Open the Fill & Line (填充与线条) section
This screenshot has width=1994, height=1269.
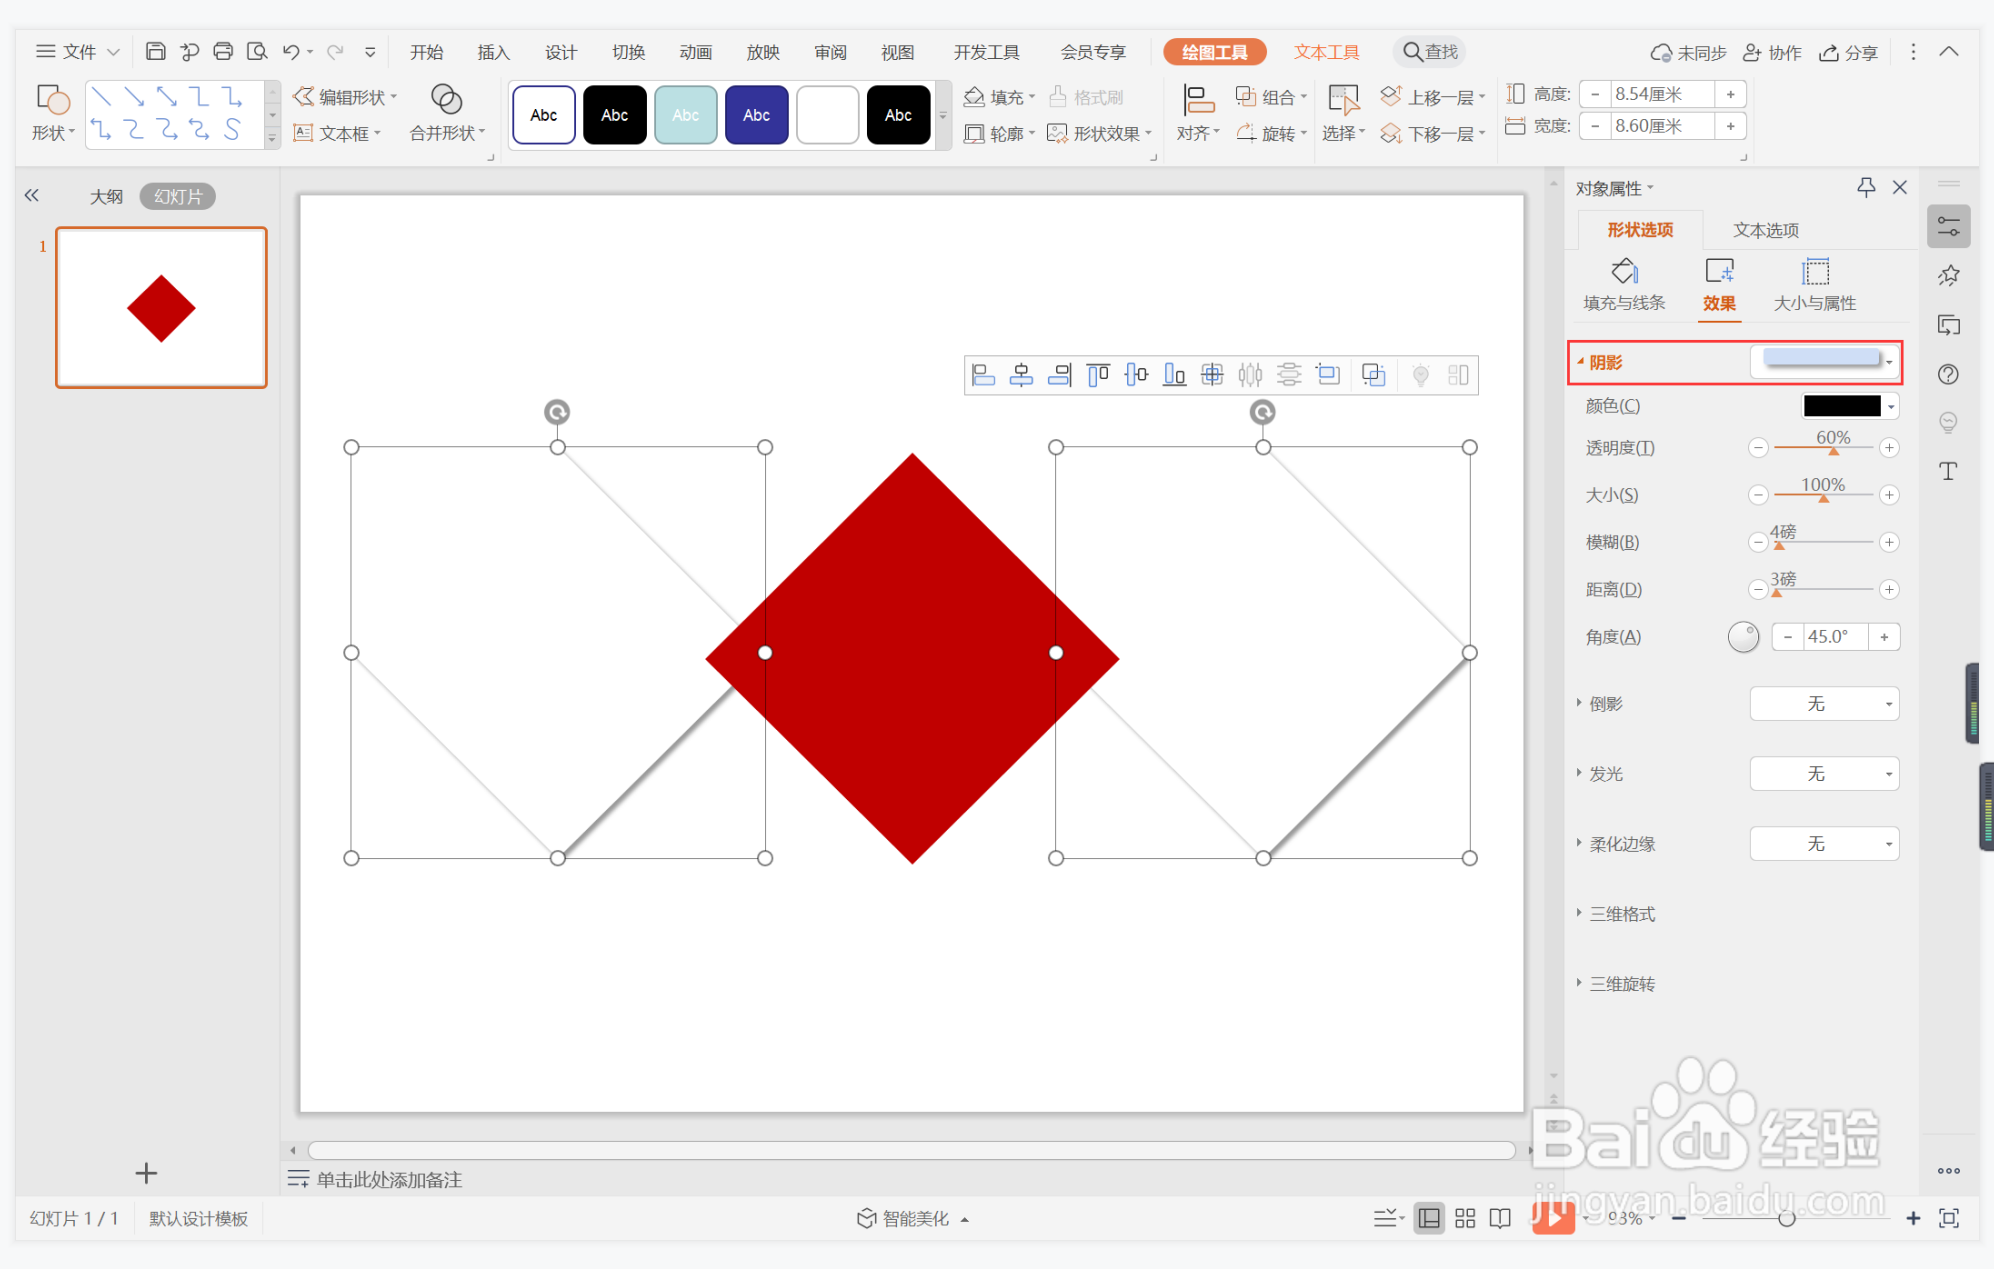(x=1624, y=285)
